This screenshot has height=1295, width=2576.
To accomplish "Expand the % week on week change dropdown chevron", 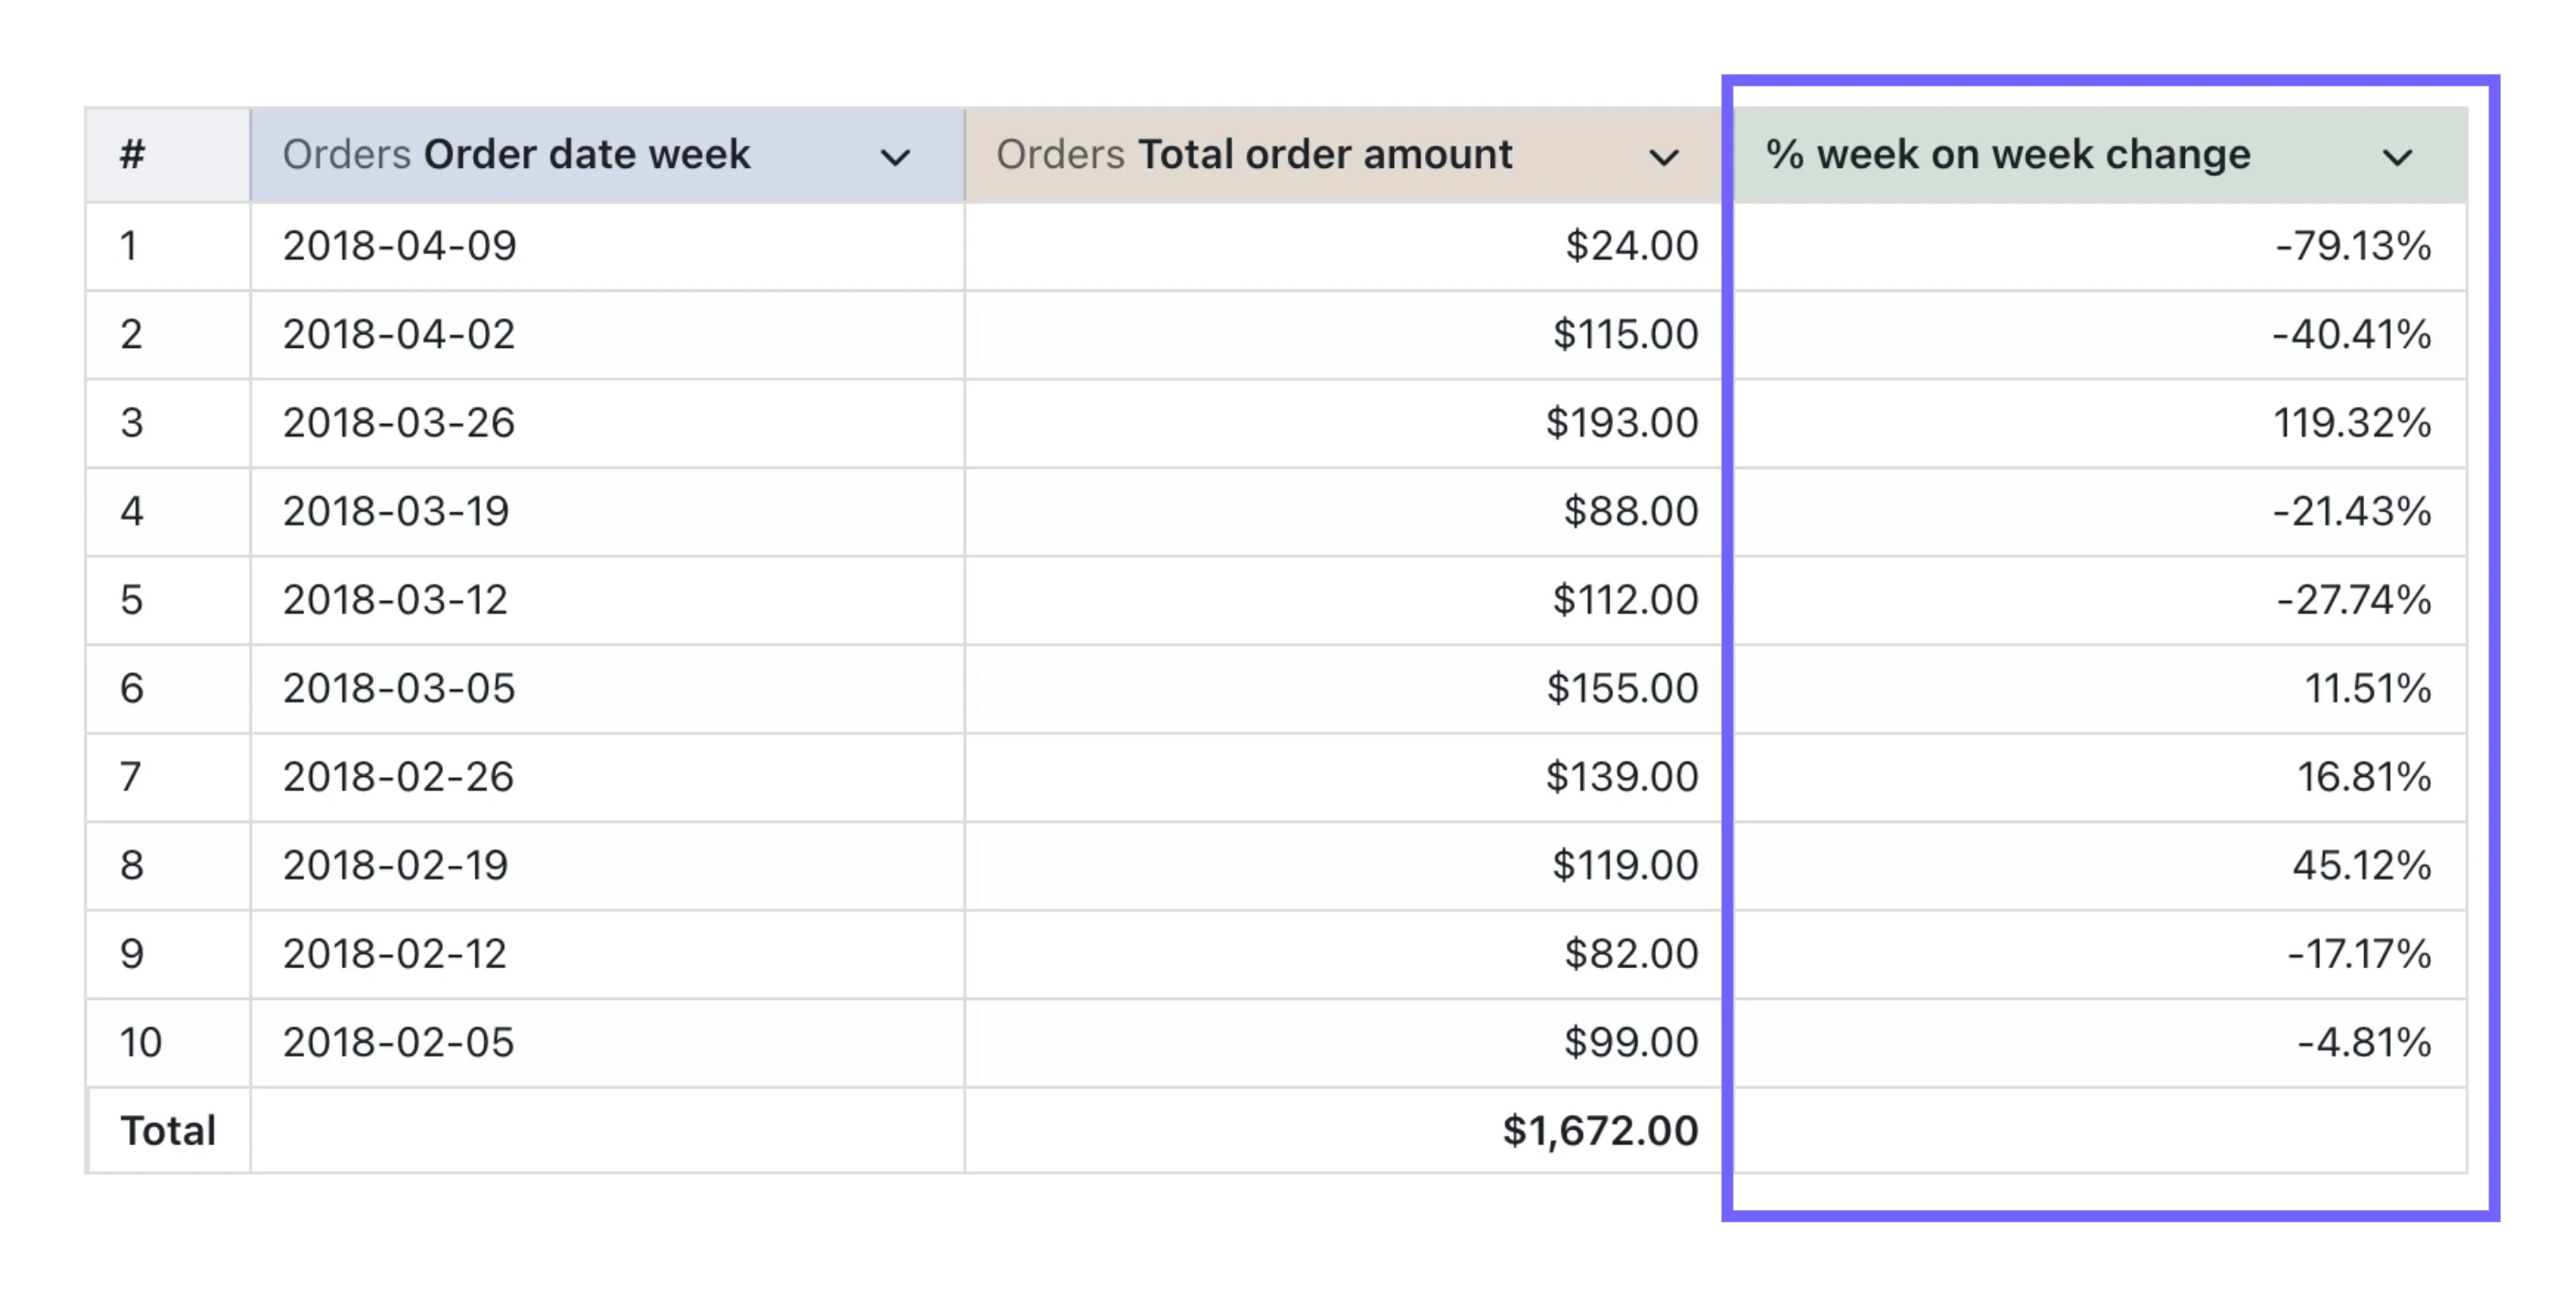I will 2397,157.
